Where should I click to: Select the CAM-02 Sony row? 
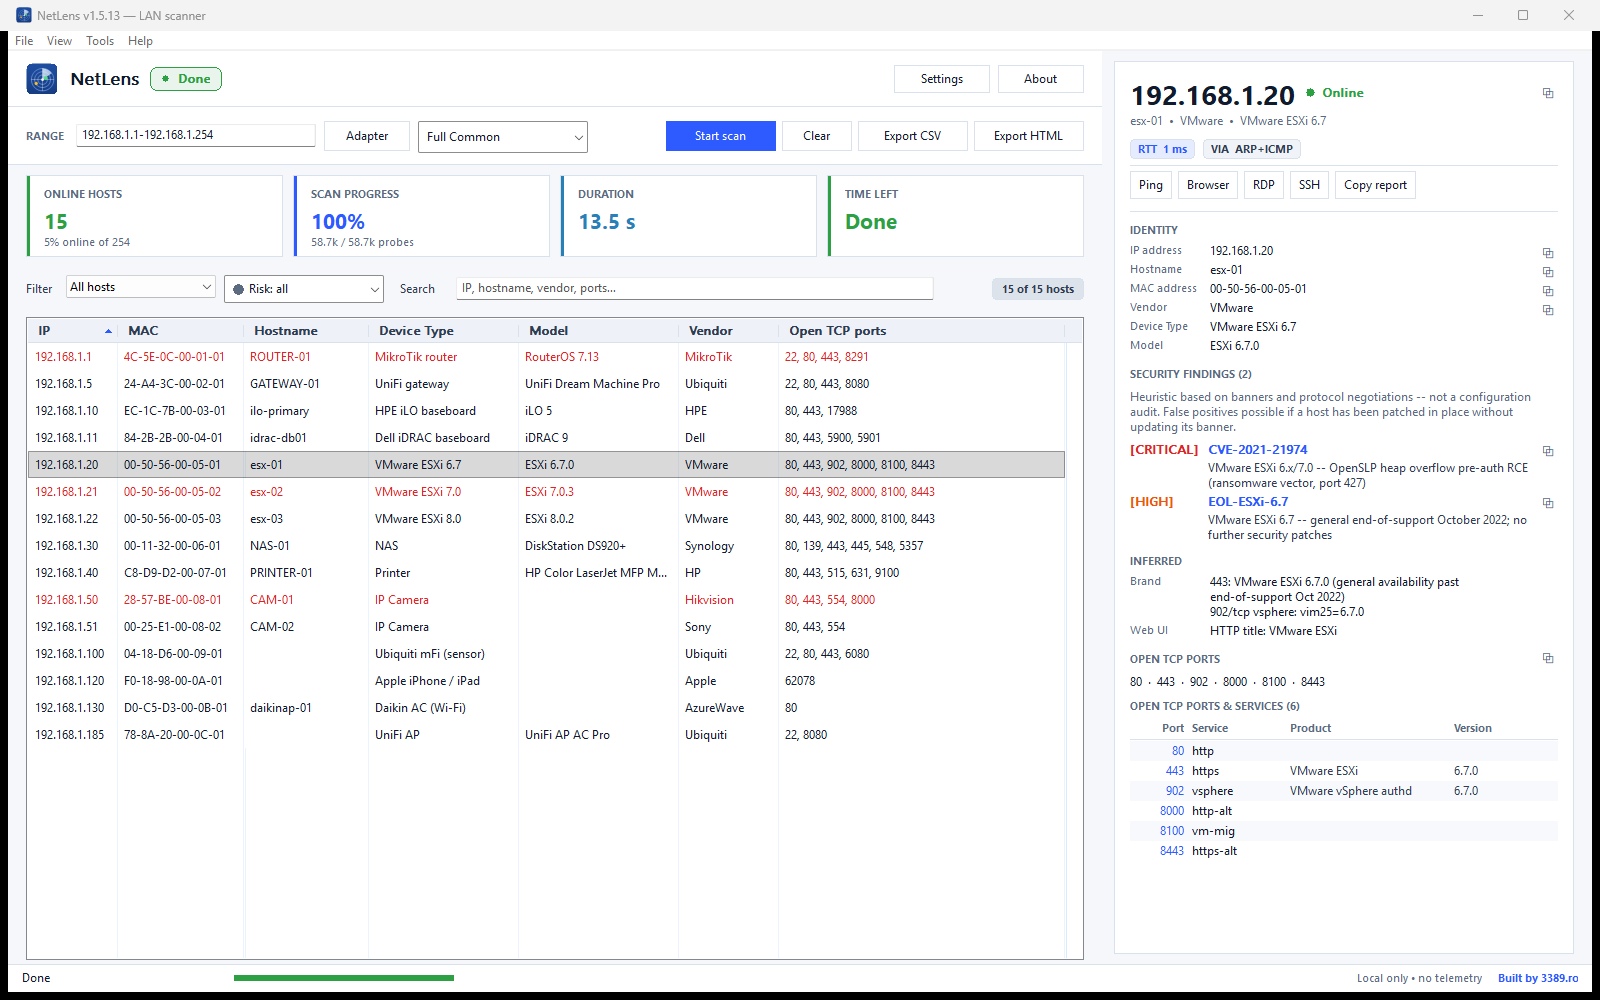[x=546, y=627]
